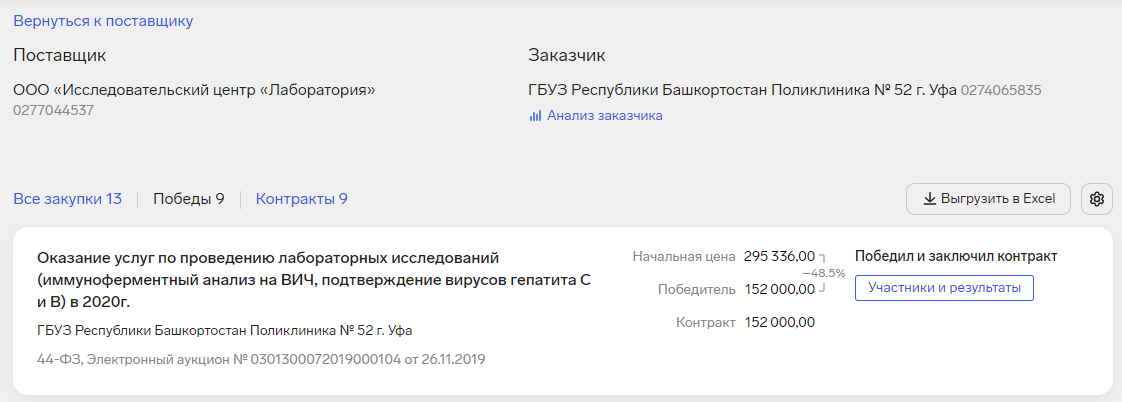The width and height of the screenshot is (1122, 402).
Task: Click the Выгрузить в Excel button
Action: tap(989, 199)
